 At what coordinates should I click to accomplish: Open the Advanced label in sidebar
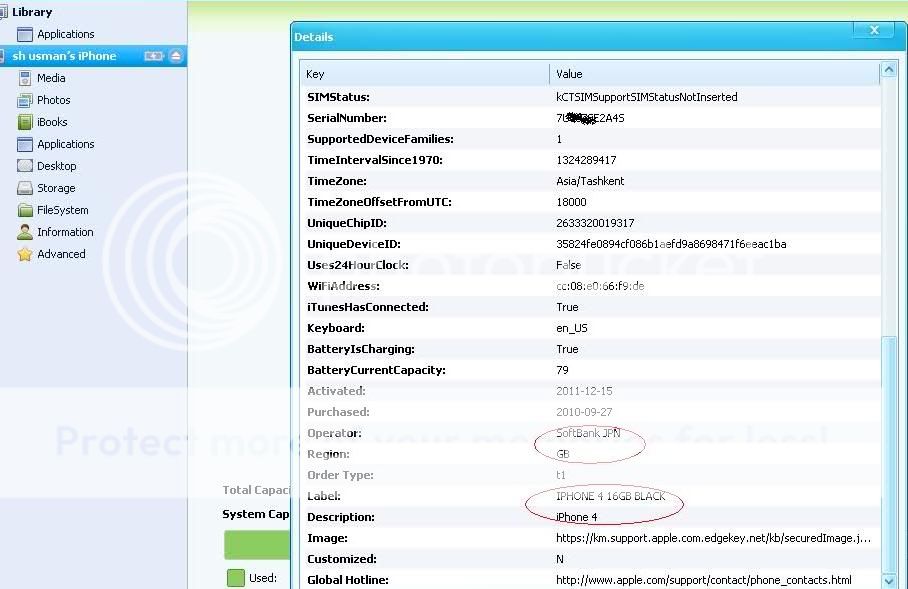coord(61,254)
